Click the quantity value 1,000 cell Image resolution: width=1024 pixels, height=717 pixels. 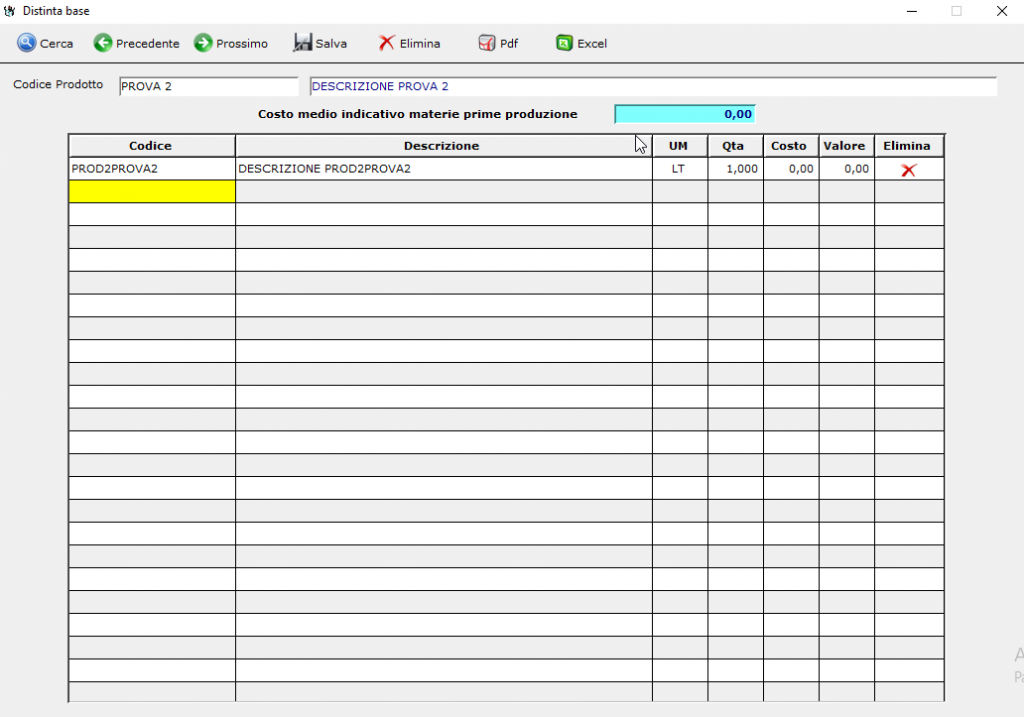point(735,169)
